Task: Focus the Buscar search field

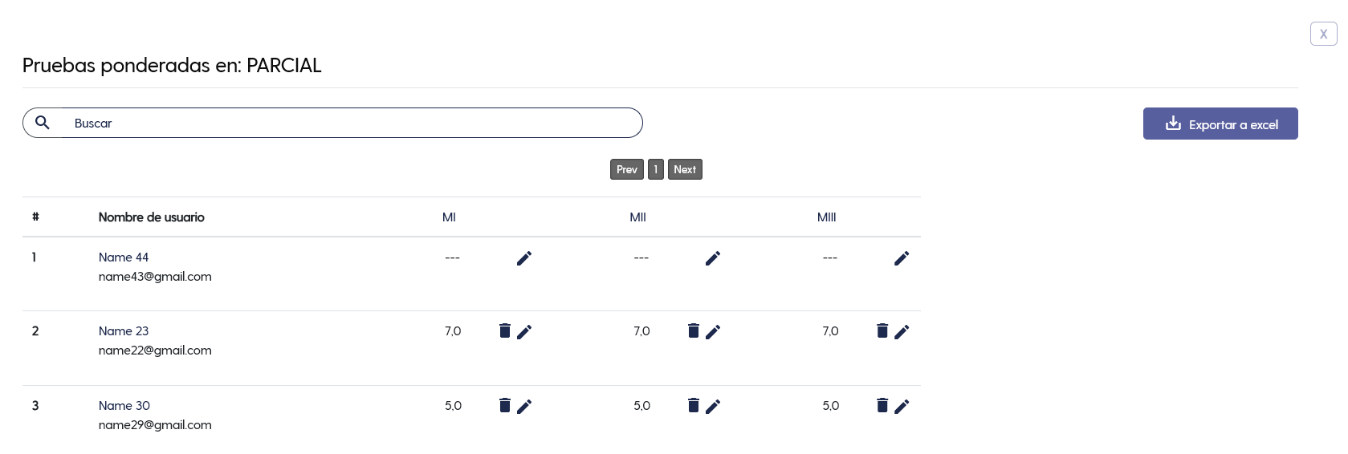Action: click(332, 123)
